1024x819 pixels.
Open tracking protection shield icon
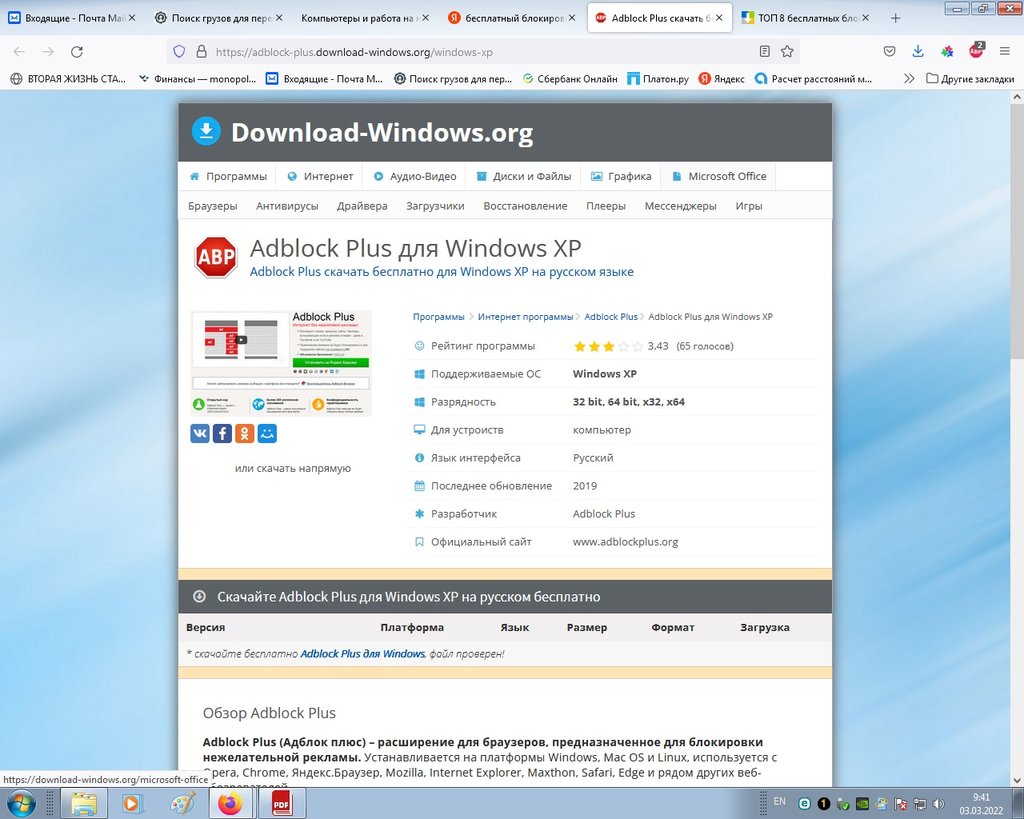[x=180, y=52]
